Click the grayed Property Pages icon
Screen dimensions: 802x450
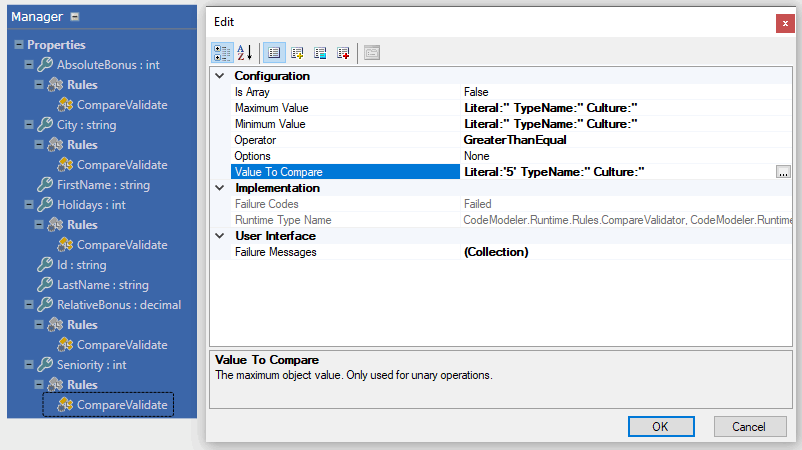click(x=372, y=53)
